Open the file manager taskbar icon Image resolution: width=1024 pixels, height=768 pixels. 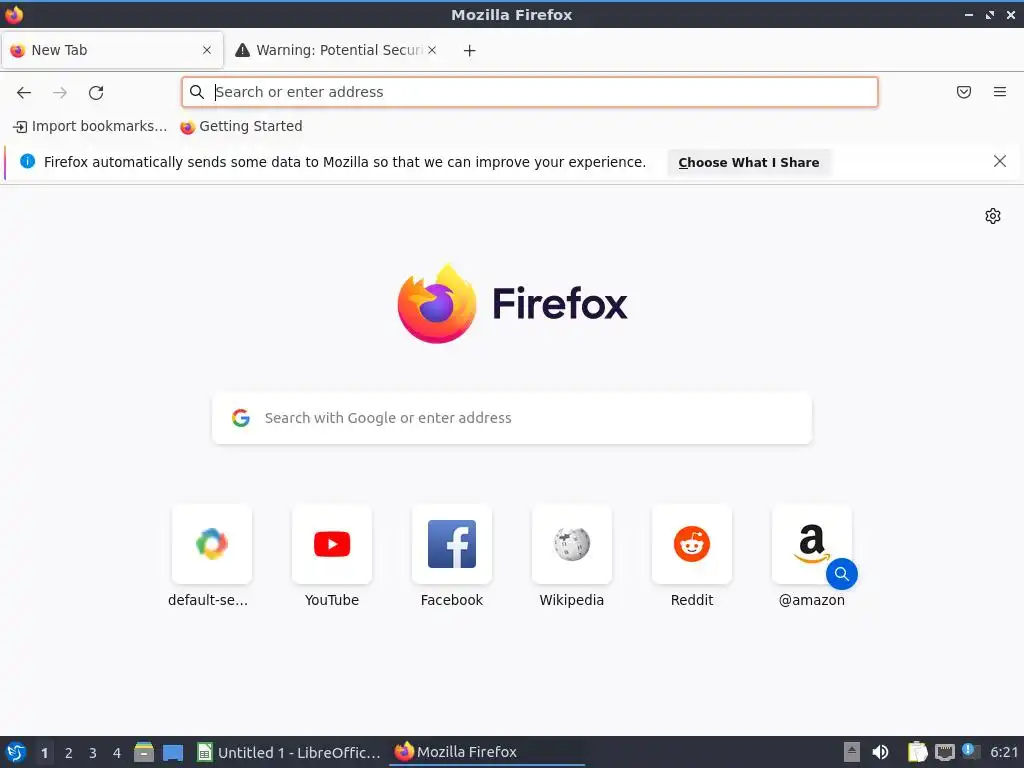[144, 752]
